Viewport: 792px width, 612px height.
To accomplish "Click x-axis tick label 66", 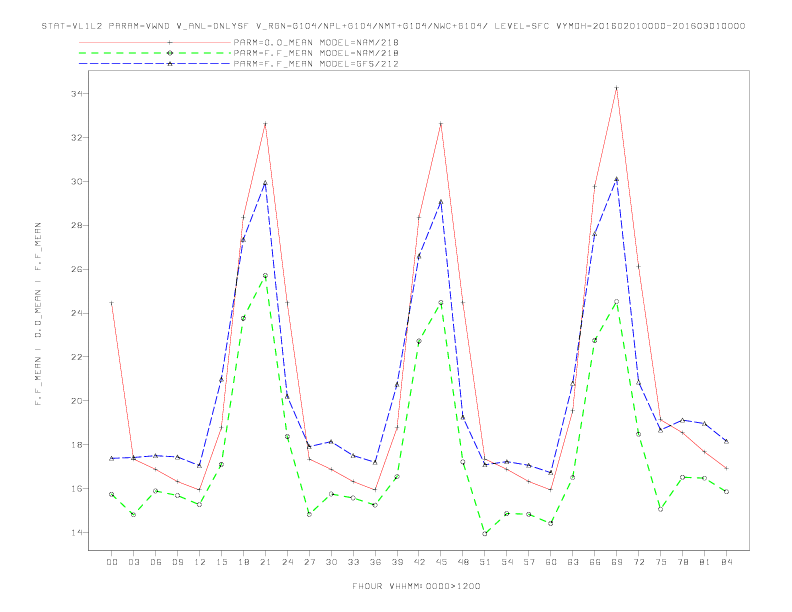I will [x=595, y=562].
